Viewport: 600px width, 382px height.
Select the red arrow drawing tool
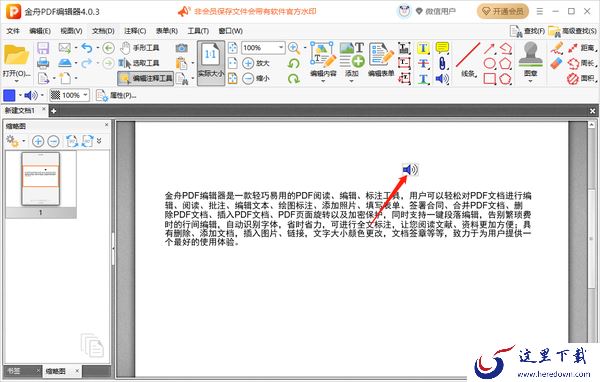click(489, 48)
